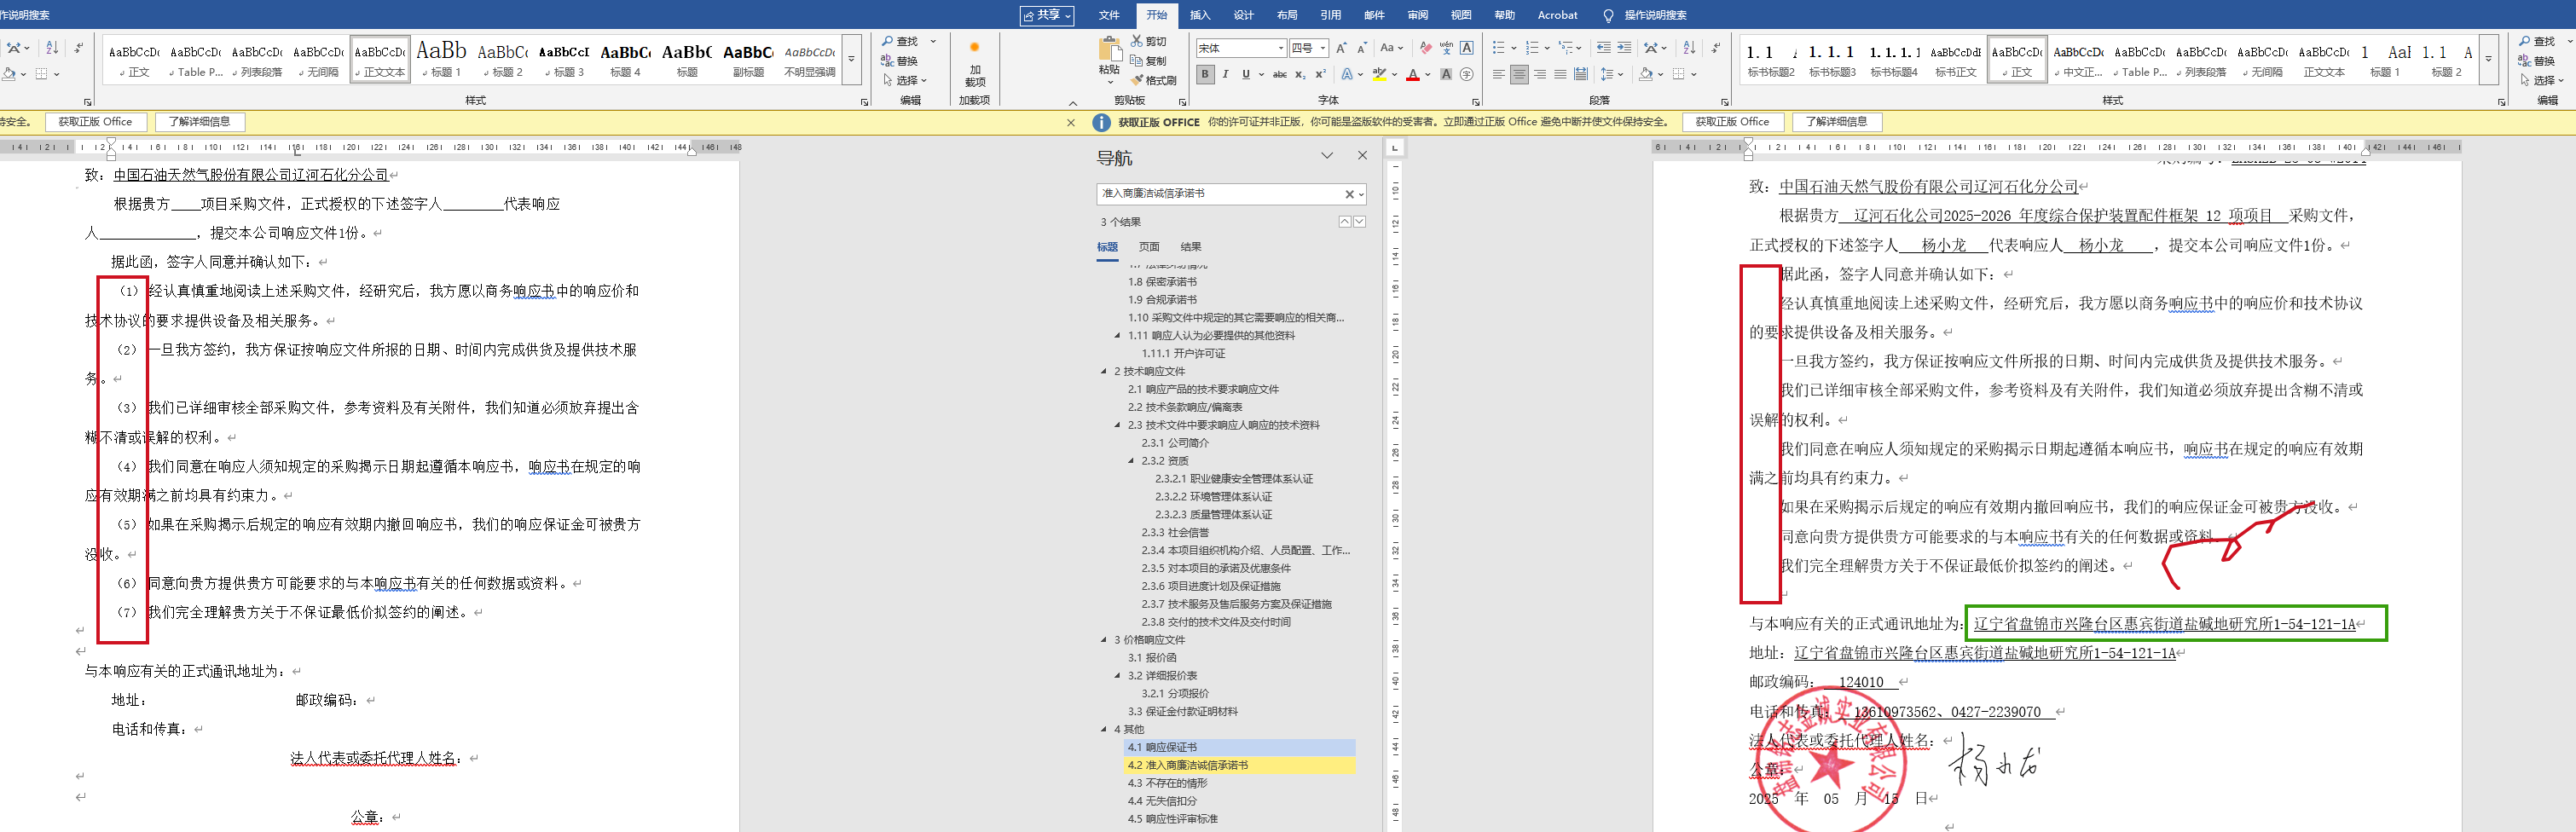Toggle Bold formatting

point(1205,74)
